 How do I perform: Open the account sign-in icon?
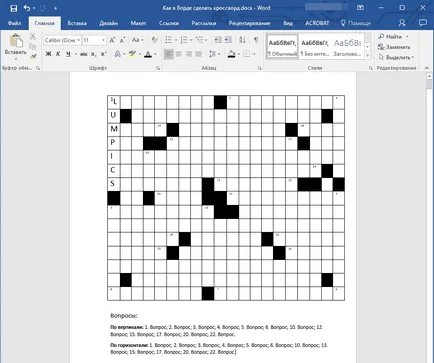[x=402, y=23]
